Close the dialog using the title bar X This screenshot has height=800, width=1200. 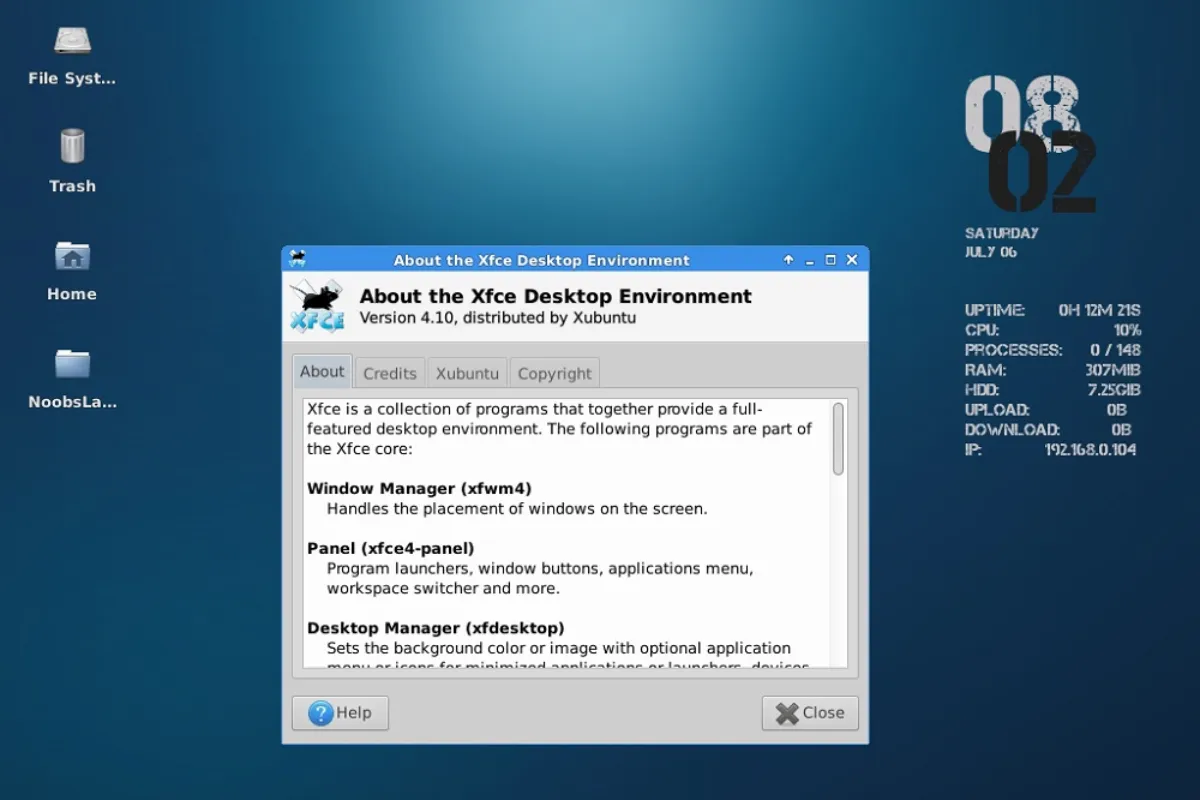click(852, 260)
